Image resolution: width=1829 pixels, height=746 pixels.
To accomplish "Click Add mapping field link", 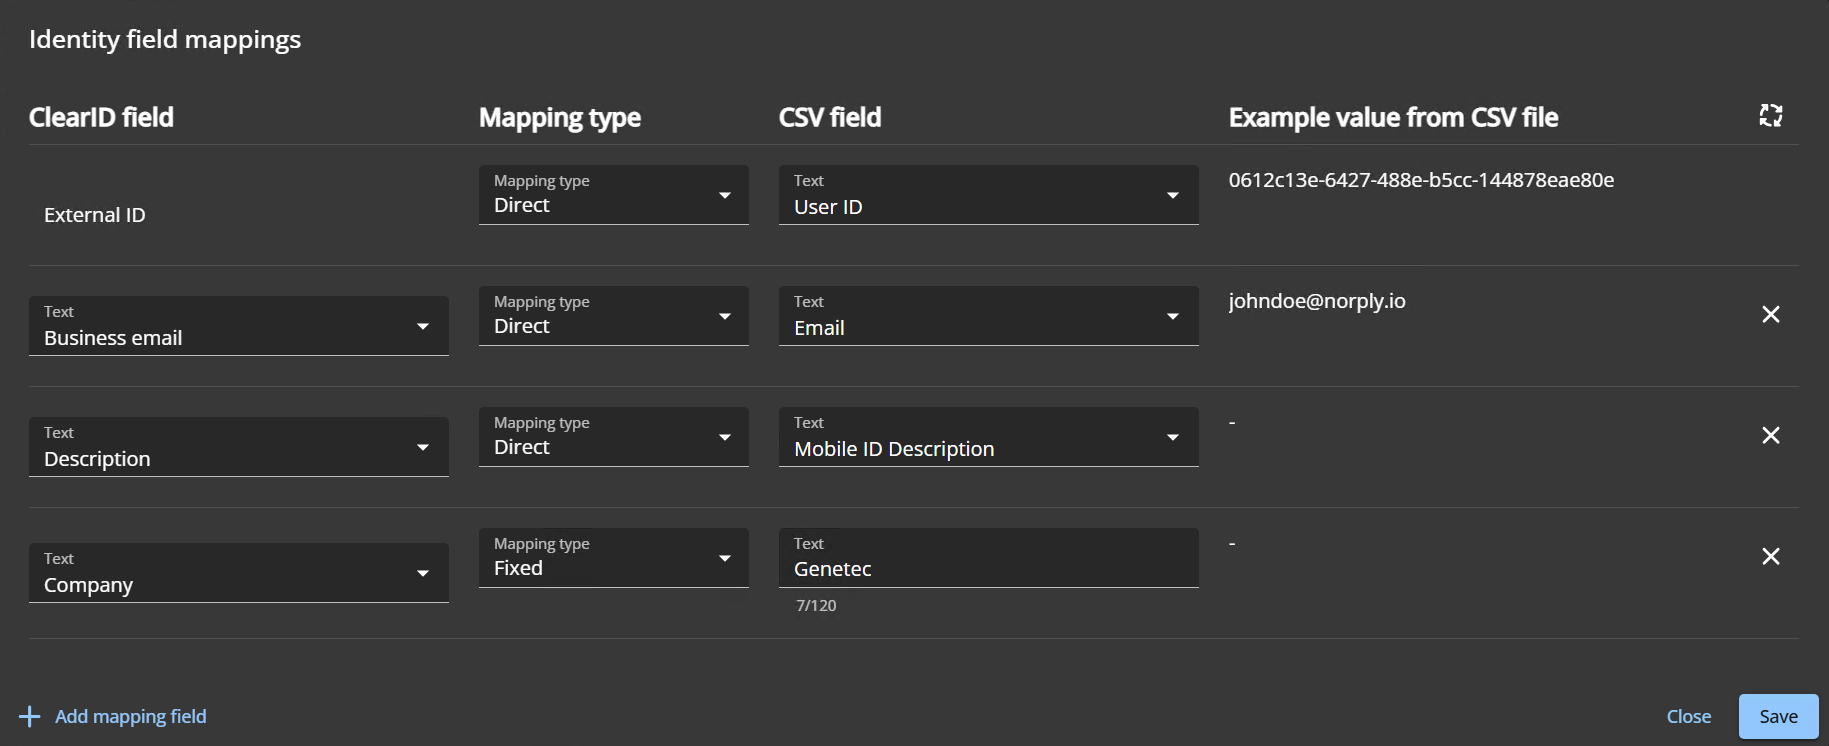I will (x=130, y=717).
